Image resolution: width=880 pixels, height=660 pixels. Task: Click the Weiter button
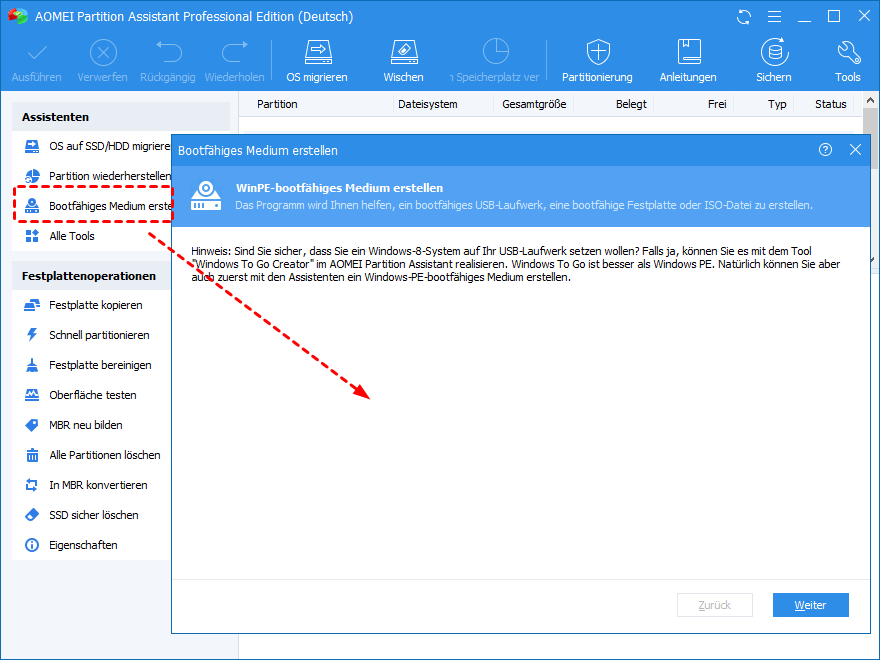(810, 605)
